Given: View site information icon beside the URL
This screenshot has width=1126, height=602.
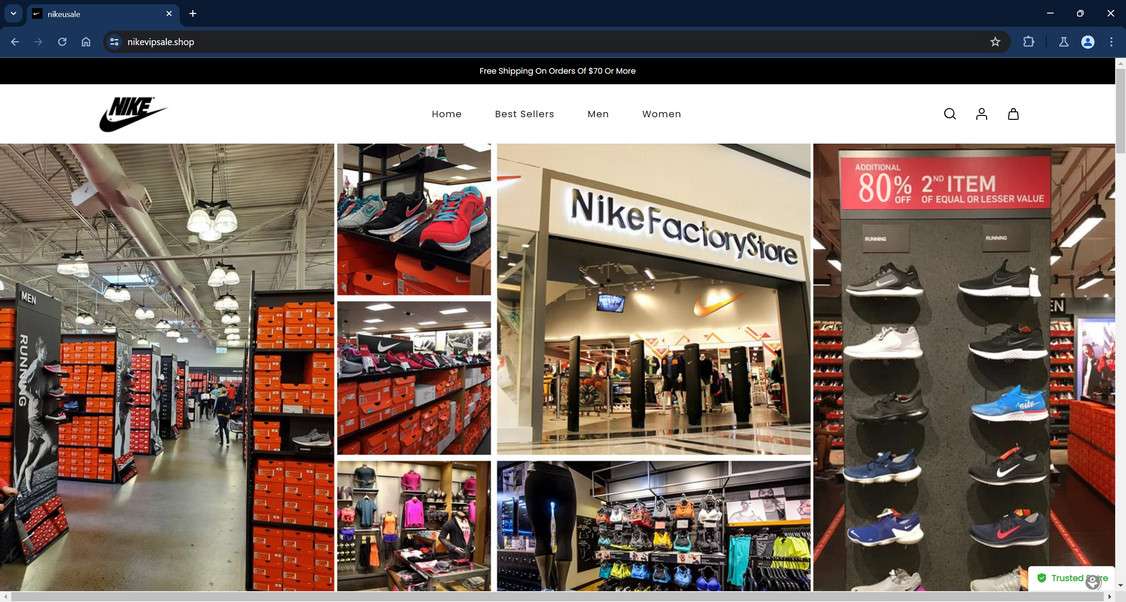Looking at the screenshot, I should point(113,42).
